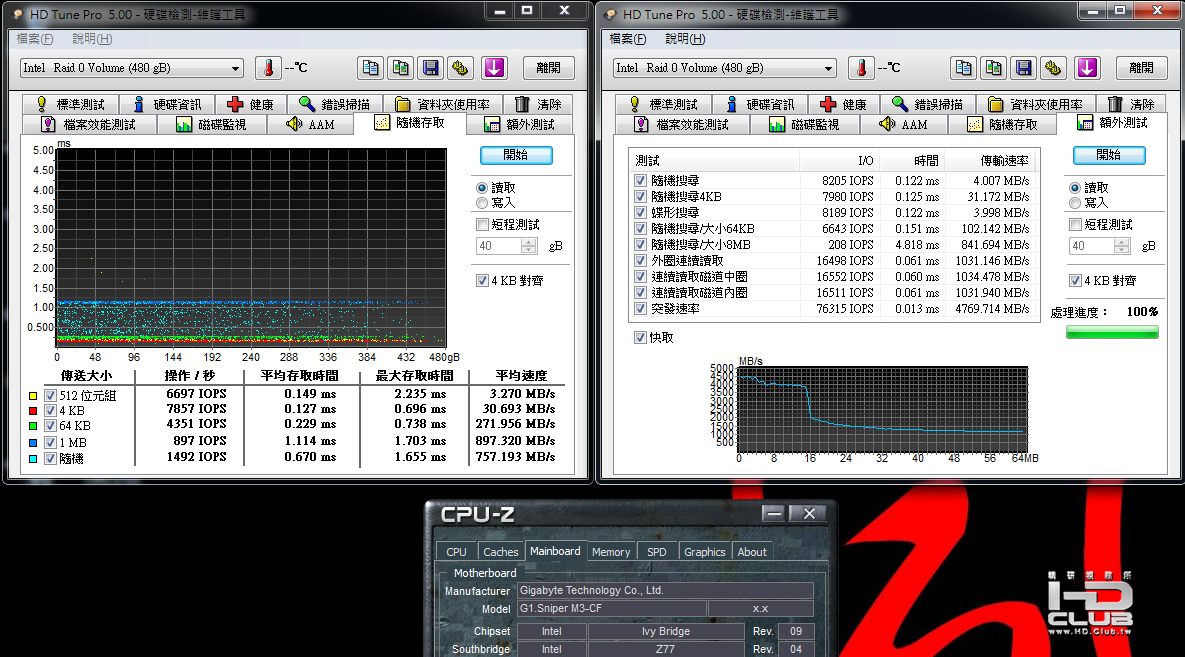Screen dimensions: 1185x657
Task: Open 隨機存取 tab in right window
Action: point(1003,125)
